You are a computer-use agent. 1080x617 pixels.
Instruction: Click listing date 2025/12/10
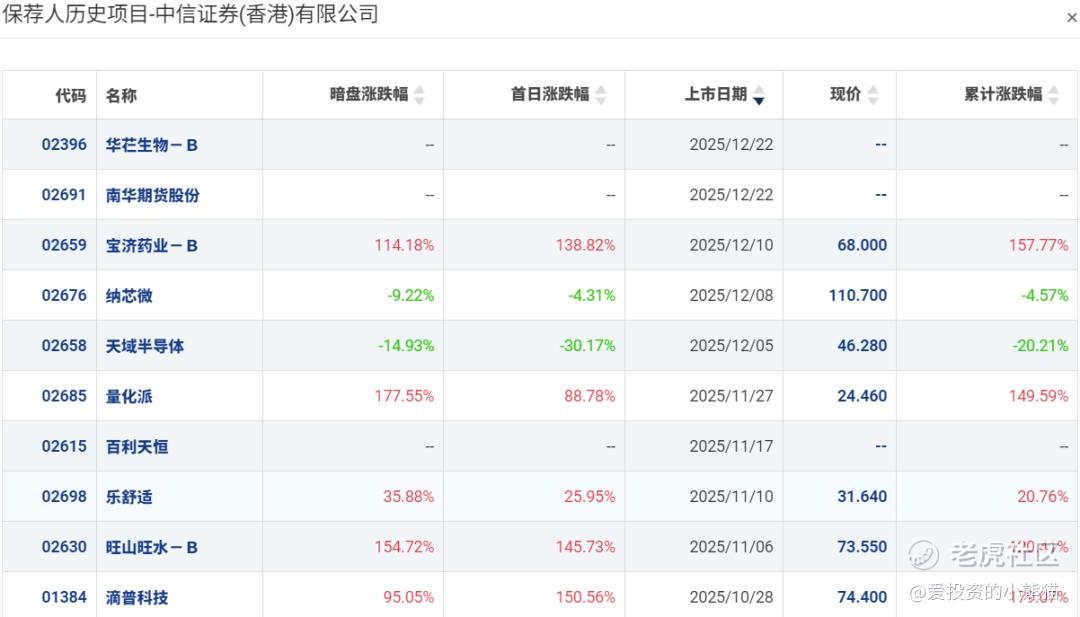click(x=731, y=245)
